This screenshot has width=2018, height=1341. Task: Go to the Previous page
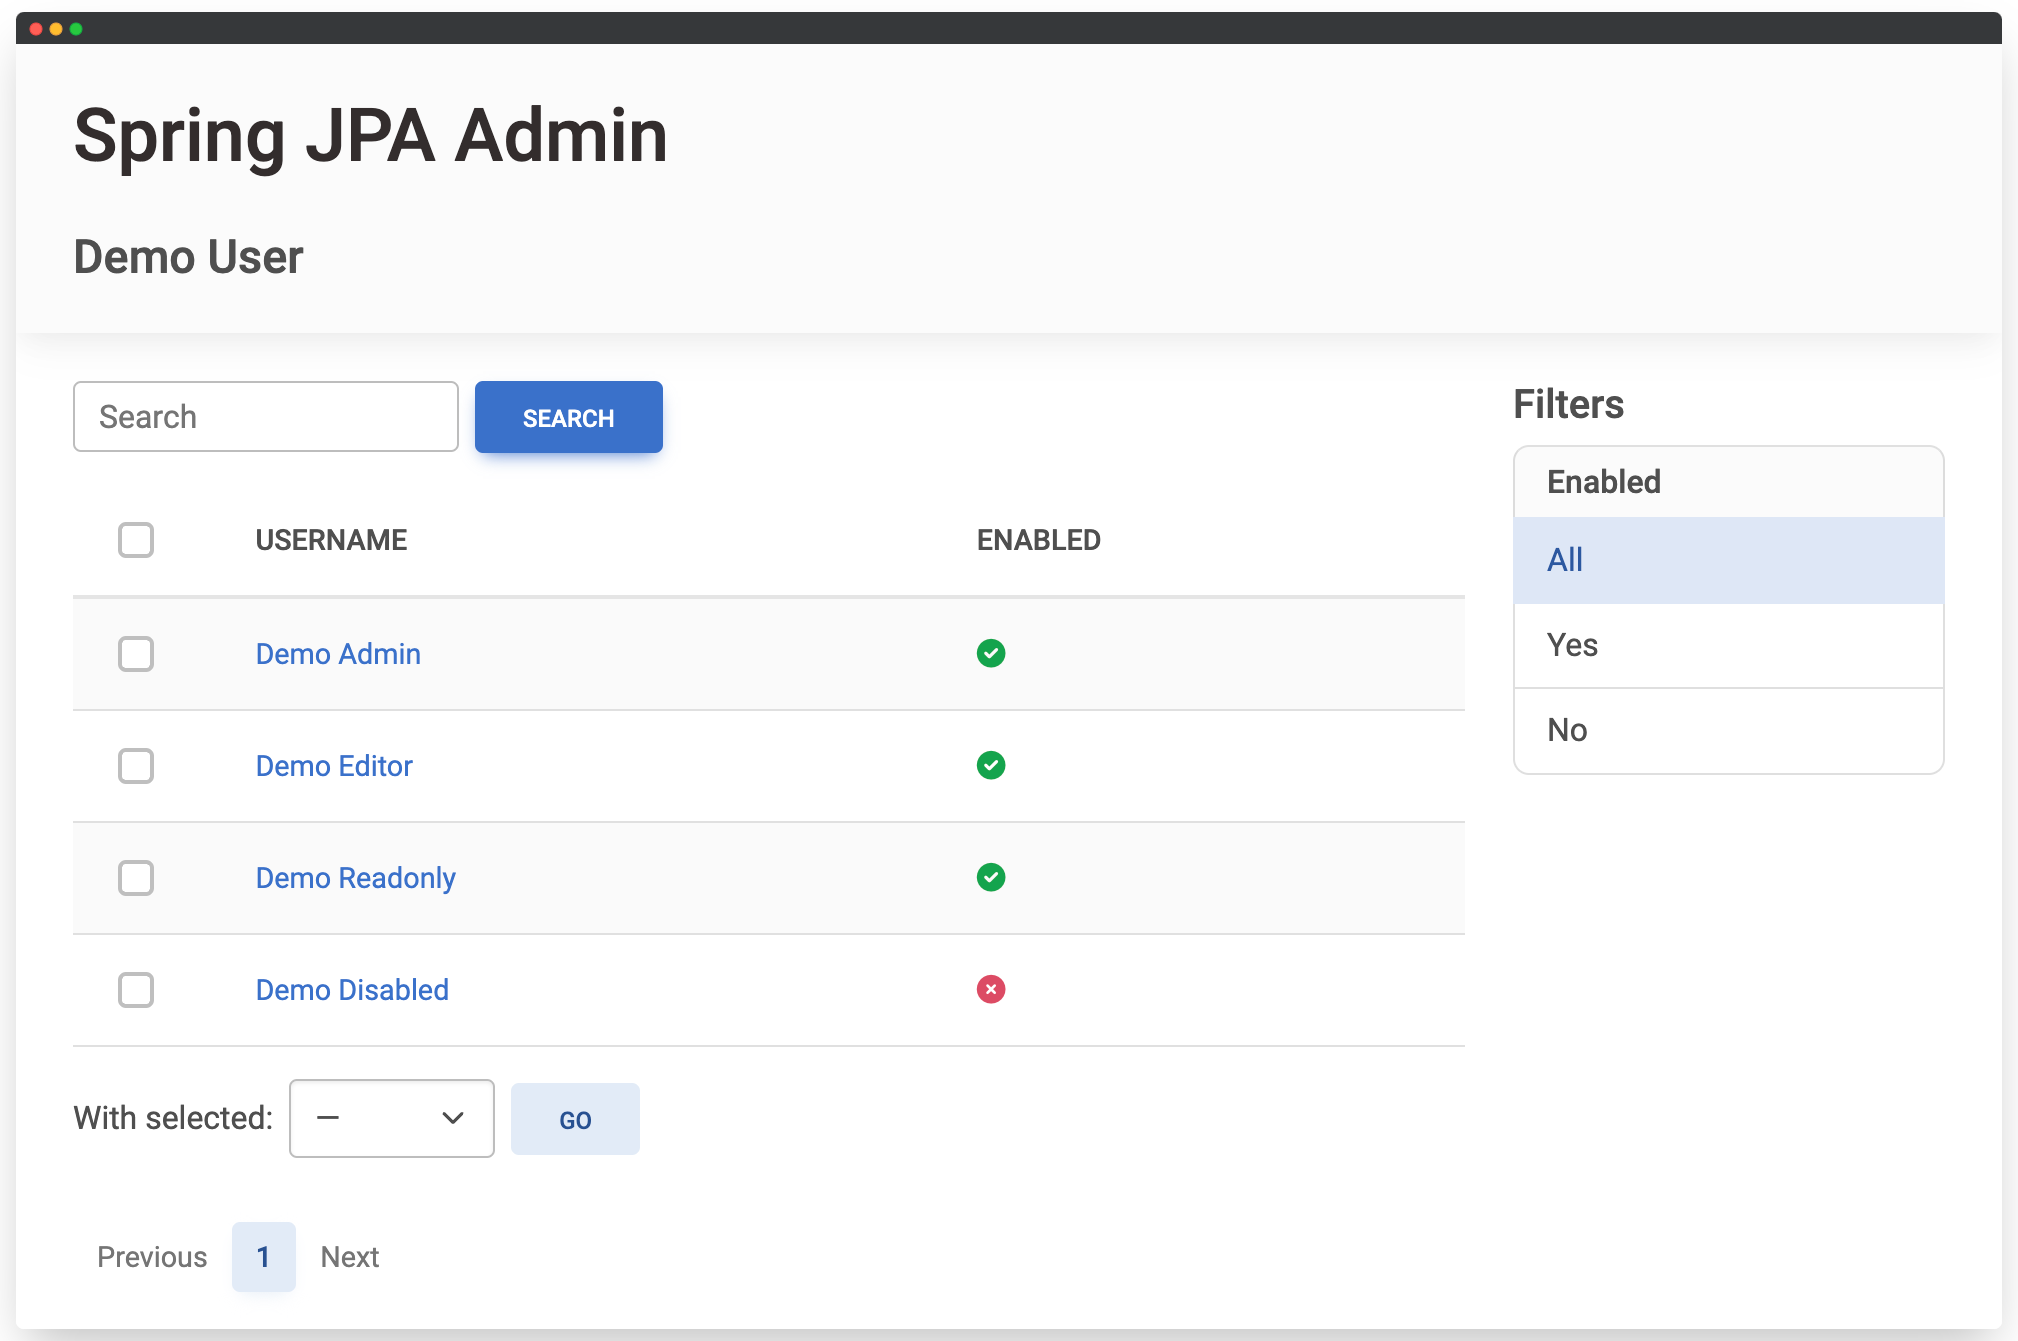[152, 1257]
